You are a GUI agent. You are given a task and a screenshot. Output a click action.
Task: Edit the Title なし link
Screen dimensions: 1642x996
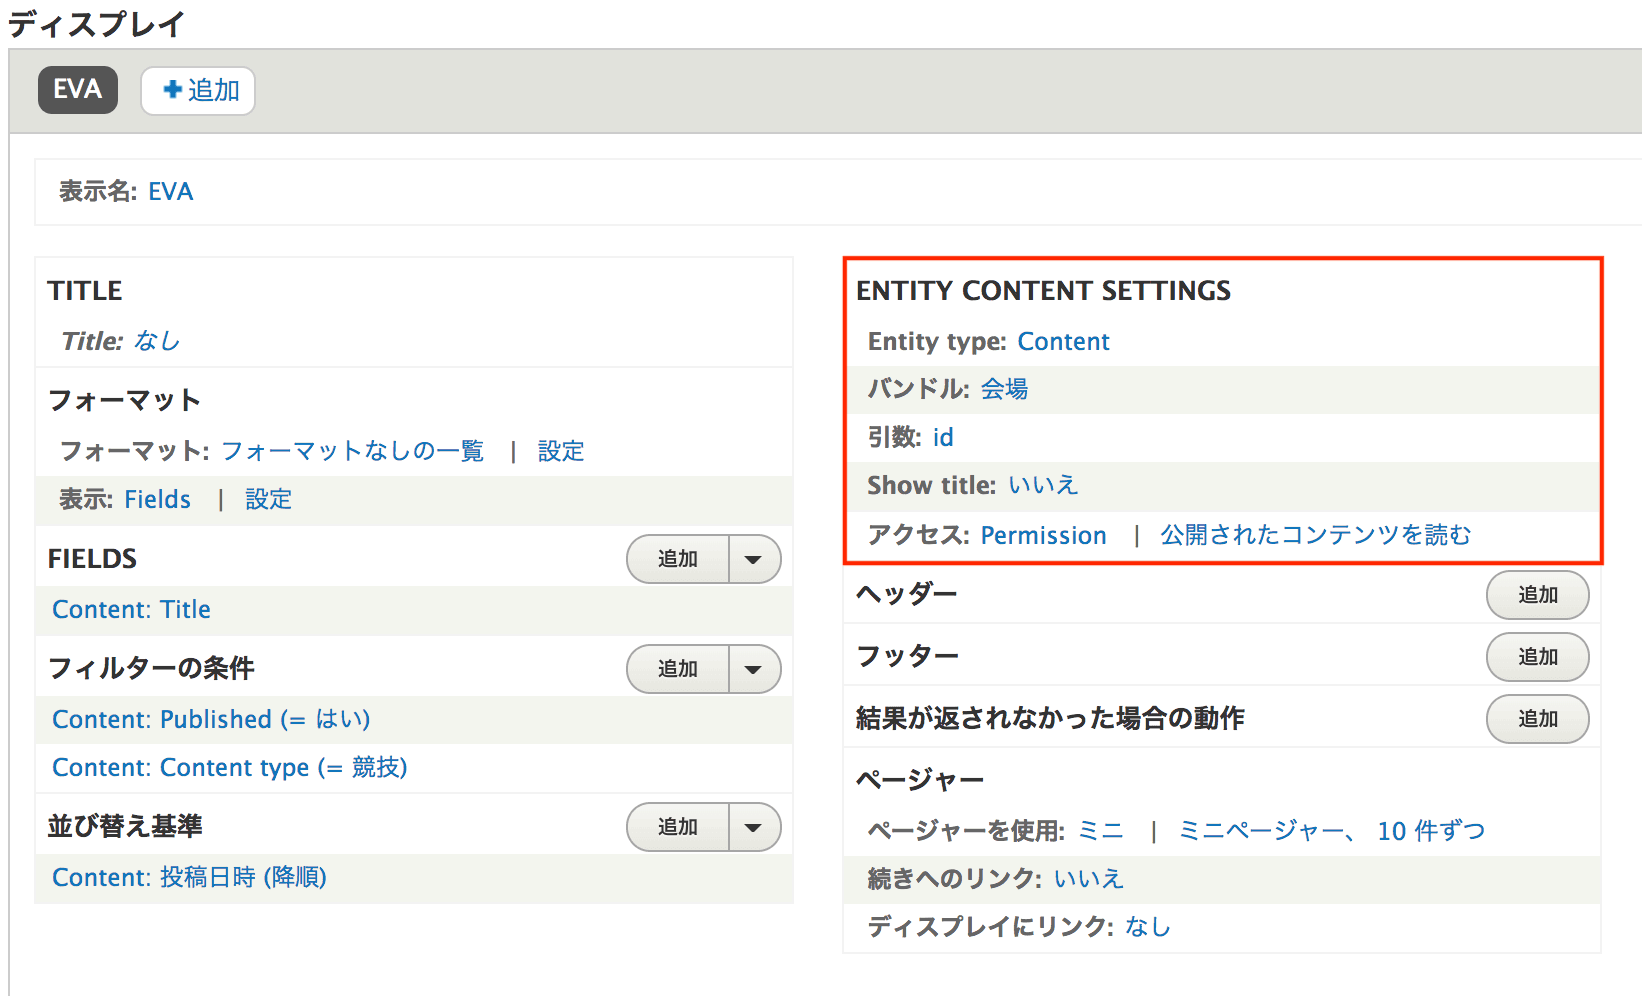(x=157, y=342)
